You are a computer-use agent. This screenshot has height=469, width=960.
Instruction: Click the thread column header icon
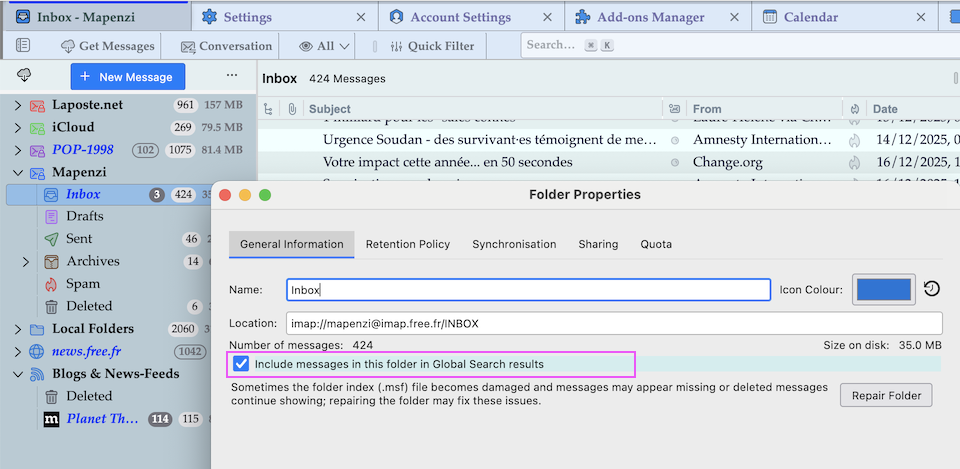[x=268, y=109]
